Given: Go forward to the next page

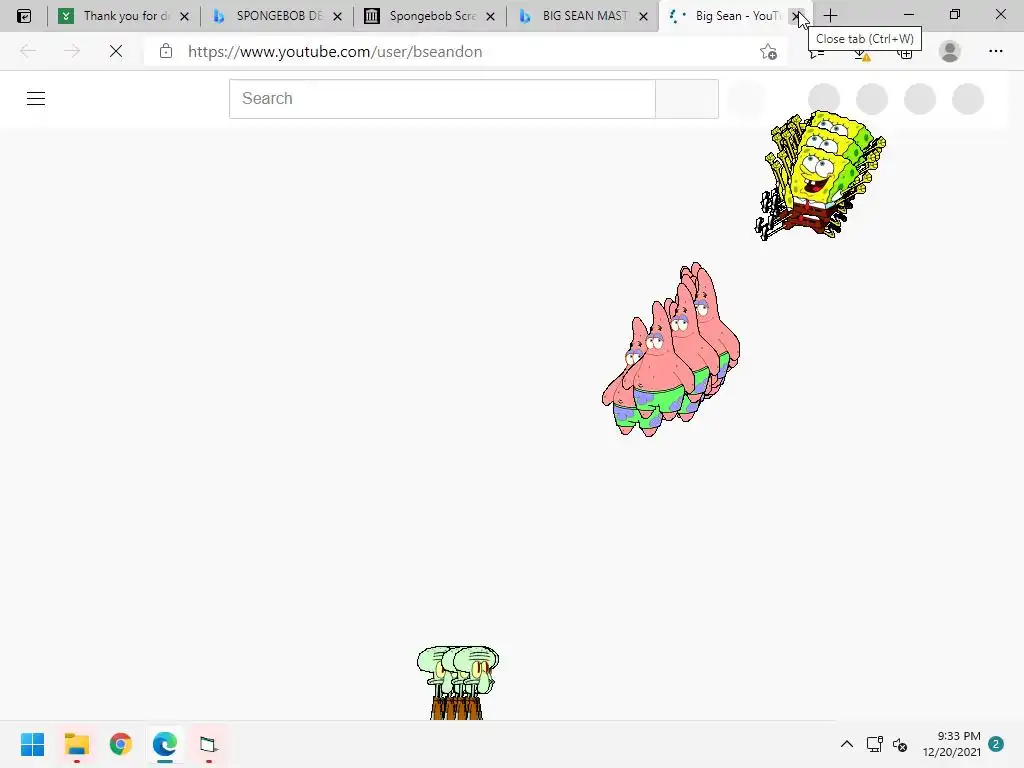Looking at the screenshot, I should click(x=72, y=51).
